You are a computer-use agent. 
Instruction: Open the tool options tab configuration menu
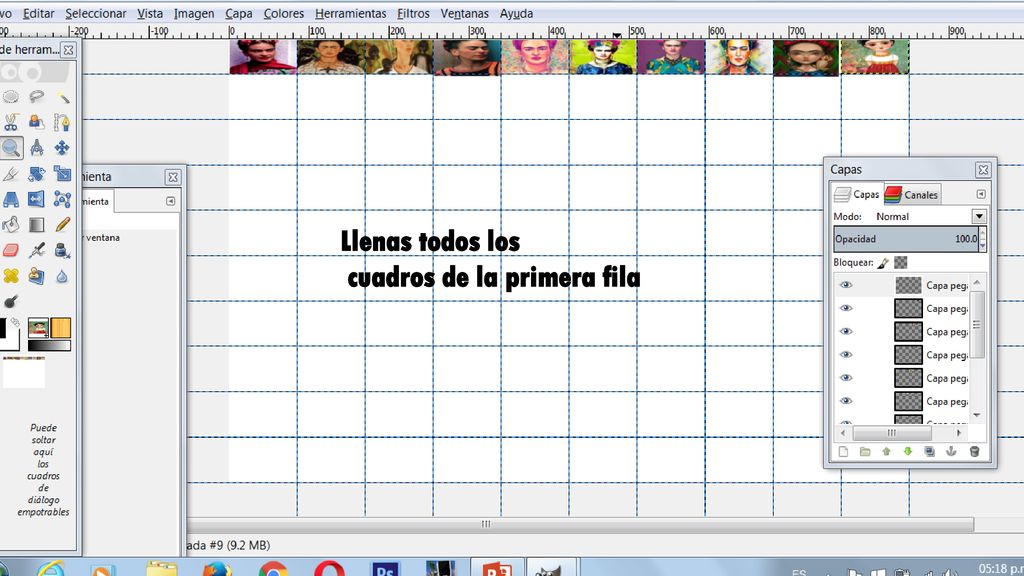click(170, 201)
